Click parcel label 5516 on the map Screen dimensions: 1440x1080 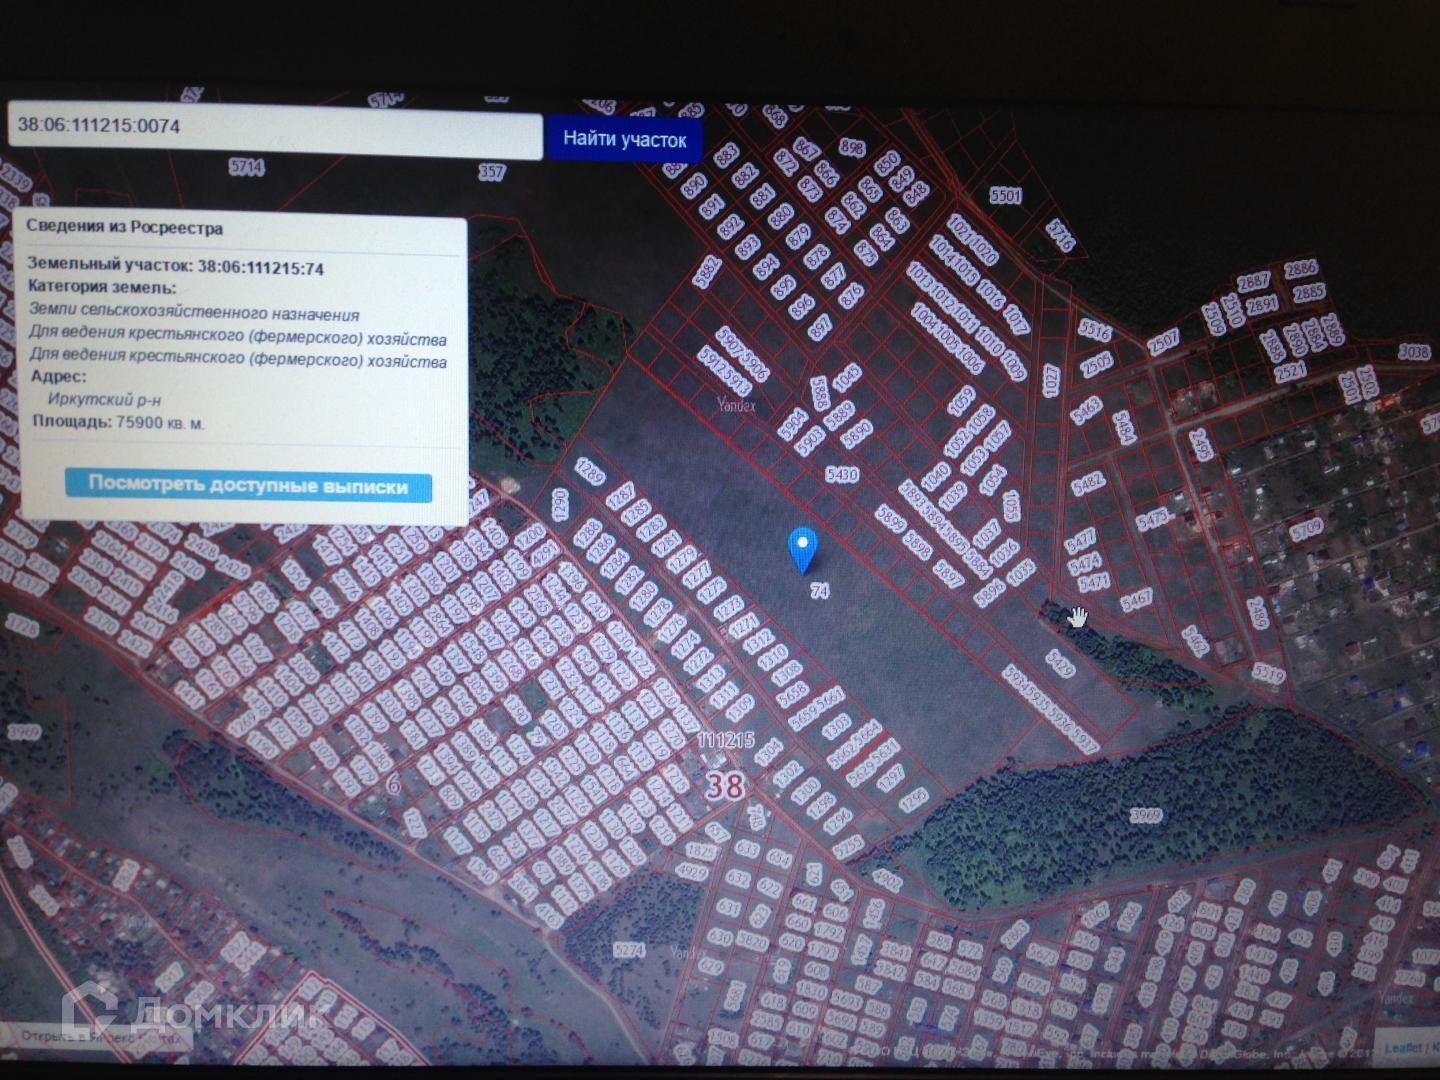pyautogui.click(x=1095, y=329)
